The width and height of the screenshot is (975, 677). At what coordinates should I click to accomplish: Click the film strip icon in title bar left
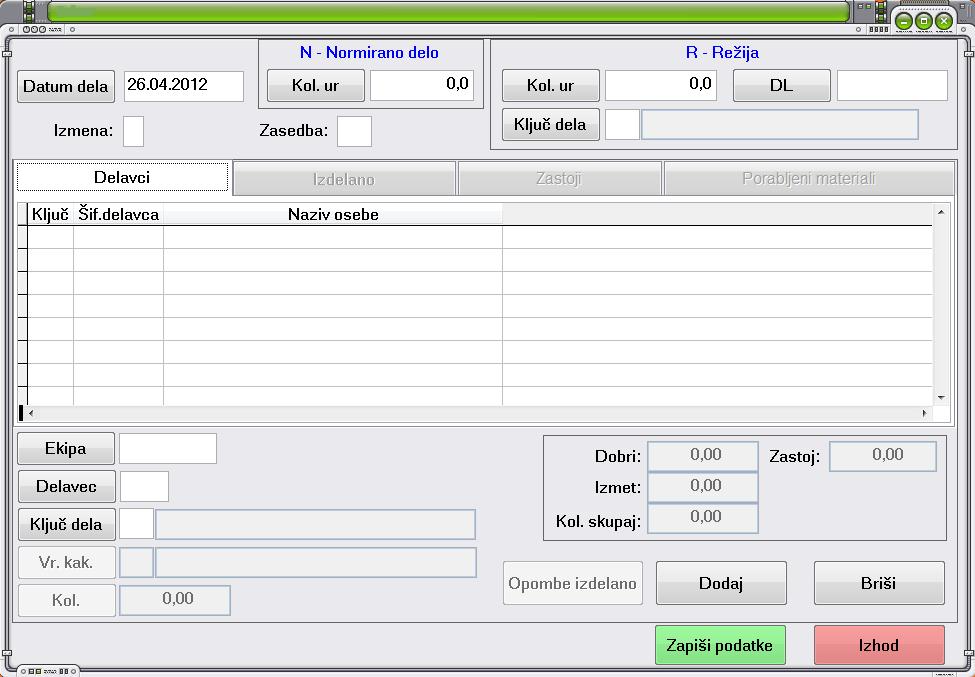(x=29, y=11)
